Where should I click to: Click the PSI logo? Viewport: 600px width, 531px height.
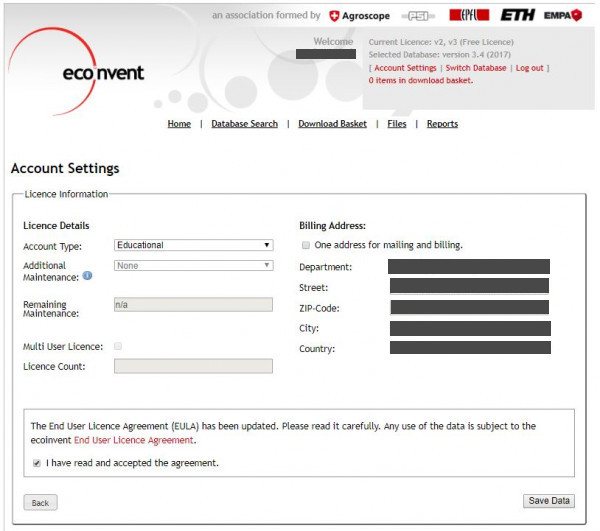418,16
